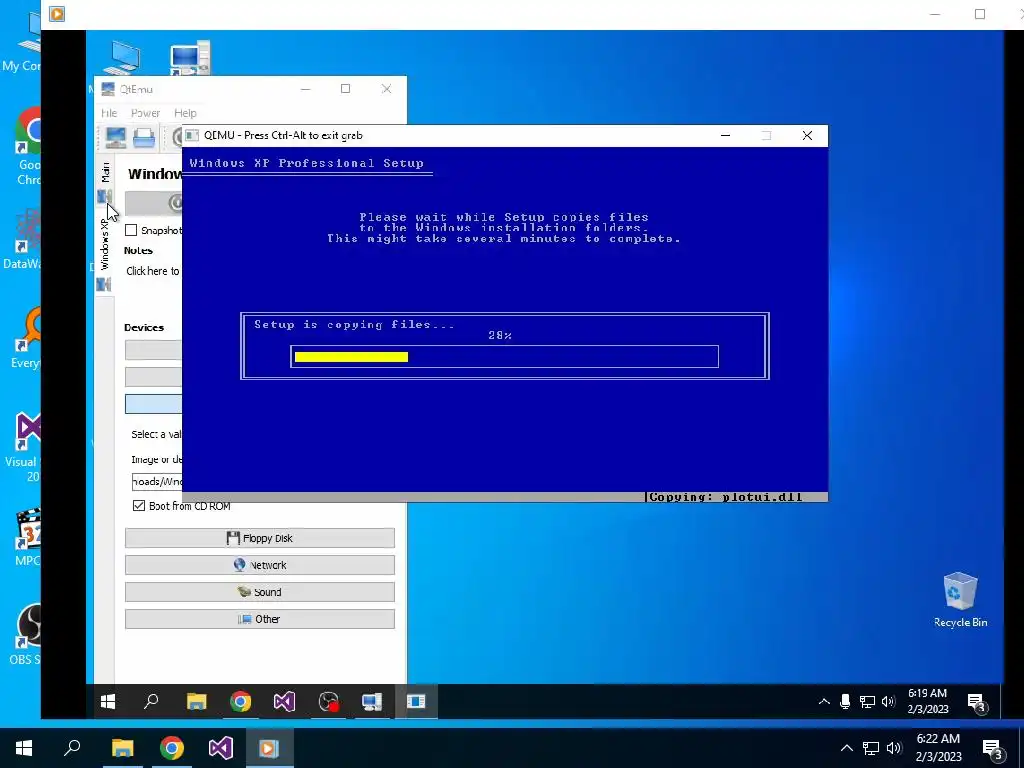Expand hidden icons in the outer system tray
The width and height of the screenshot is (1024, 768).
pos(846,748)
